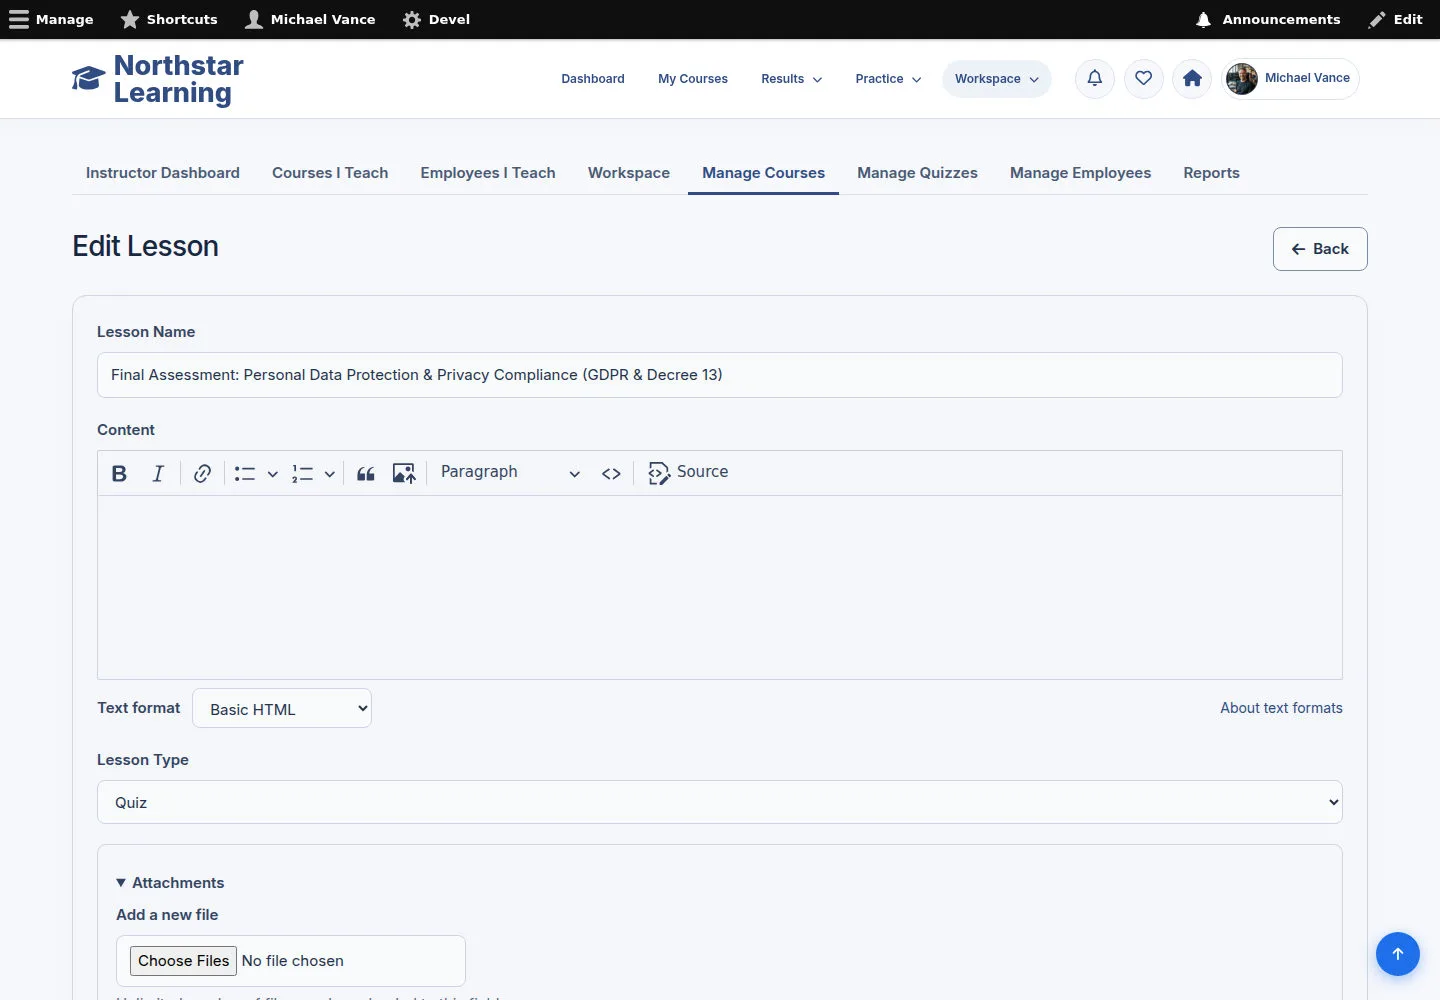
Task: Open numbered list style dropdown arrow
Action: pos(329,474)
